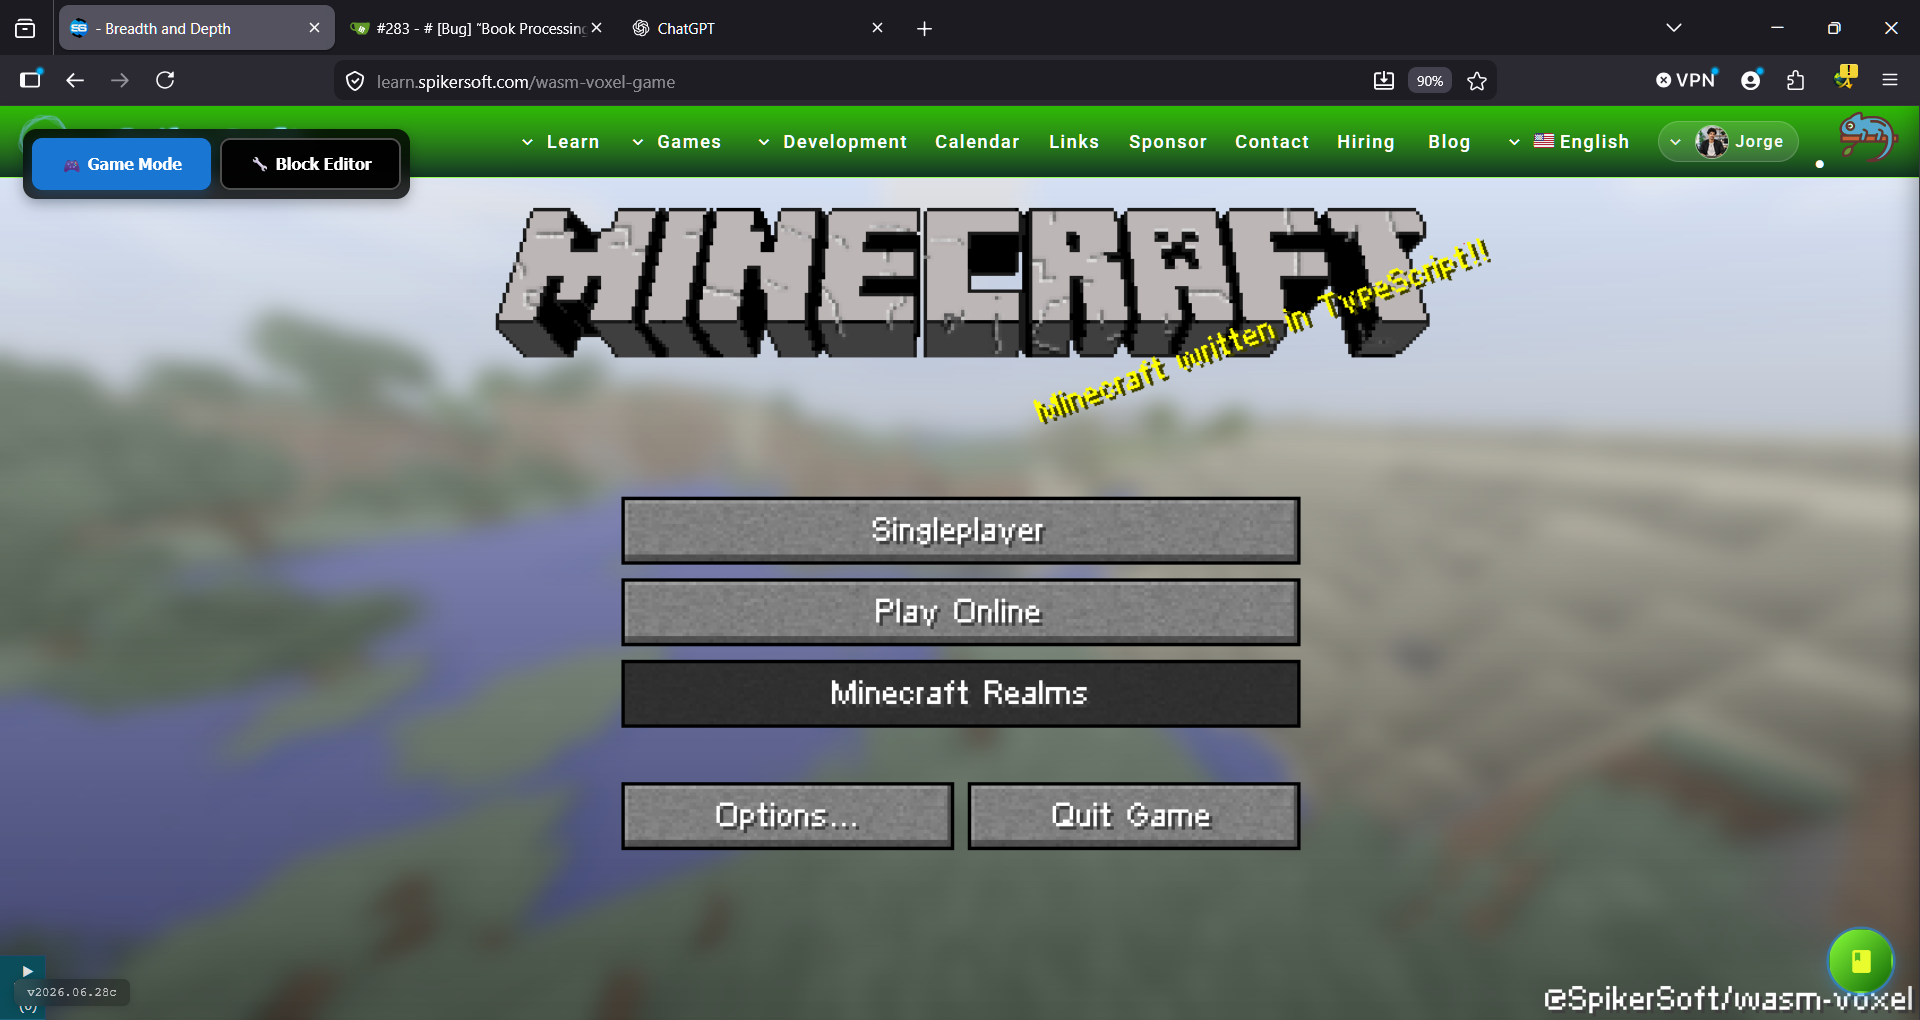This screenshot has width=1920, height=1020.
Task: Expand the Development menu
Action: (x=832, y=142)
